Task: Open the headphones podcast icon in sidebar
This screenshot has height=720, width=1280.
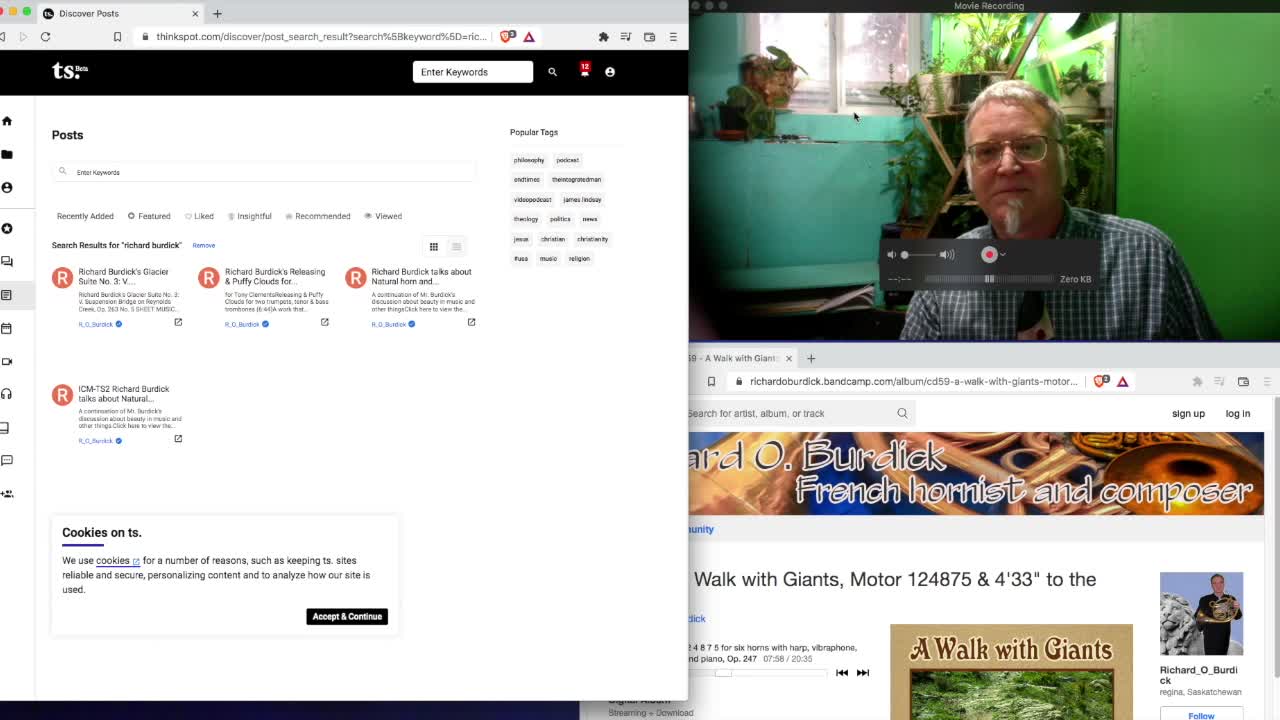Action: [x=7, y=394]
